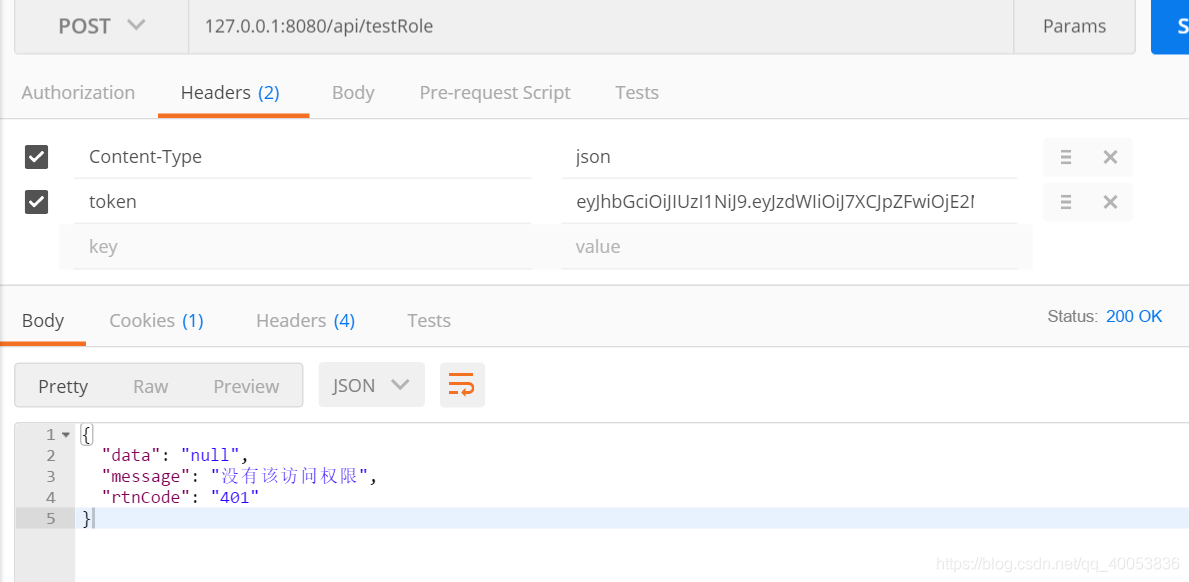Go to the Pre-request Script tab
Viewport: 1189px width, 582px height.
(494, 92)
